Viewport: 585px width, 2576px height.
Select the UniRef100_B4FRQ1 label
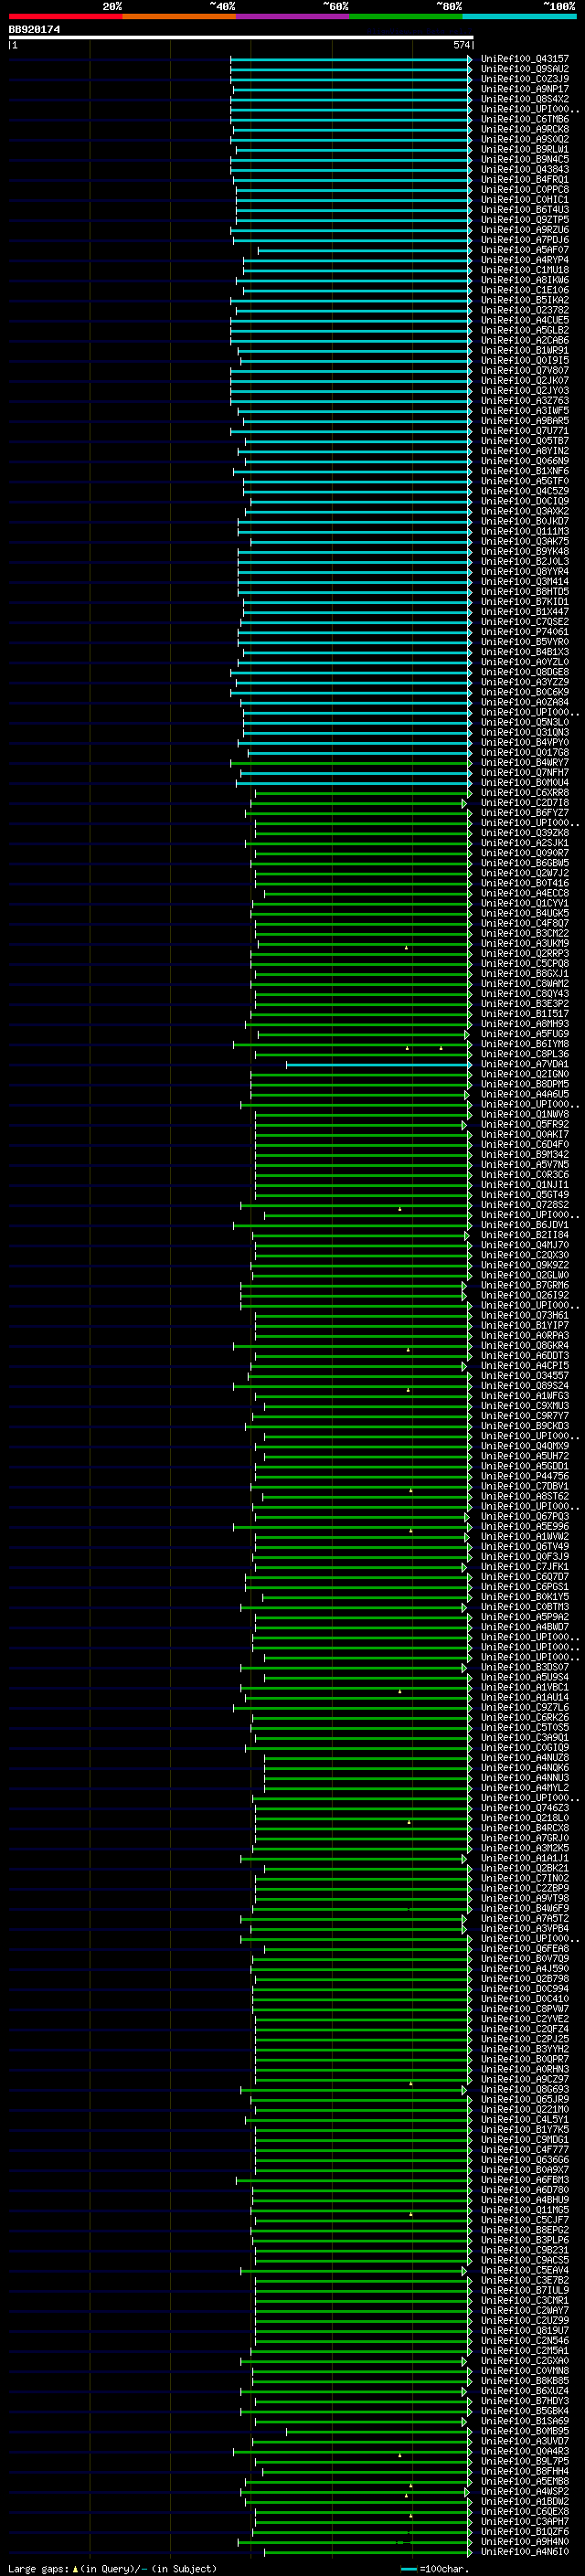click(525, 180)
